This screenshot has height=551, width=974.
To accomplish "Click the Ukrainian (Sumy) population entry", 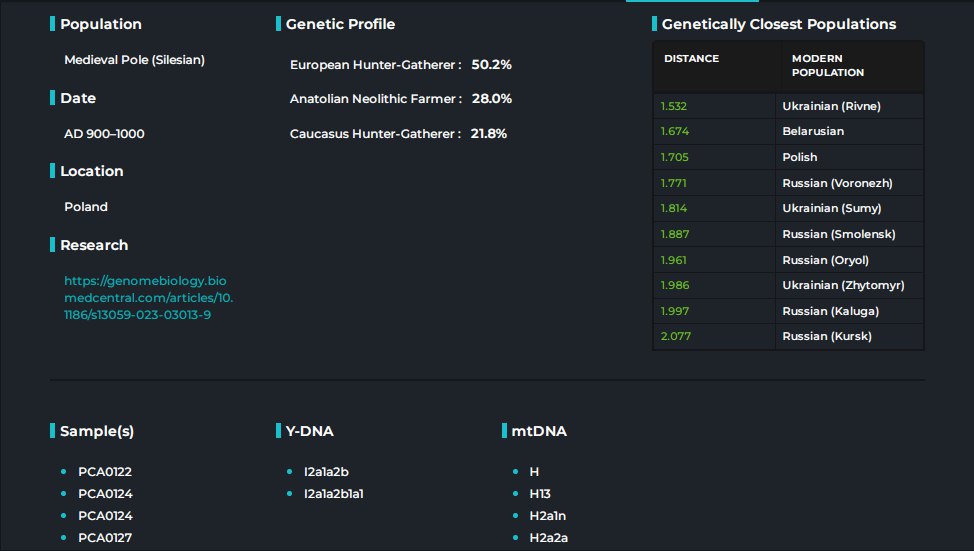I will (831, 208).
